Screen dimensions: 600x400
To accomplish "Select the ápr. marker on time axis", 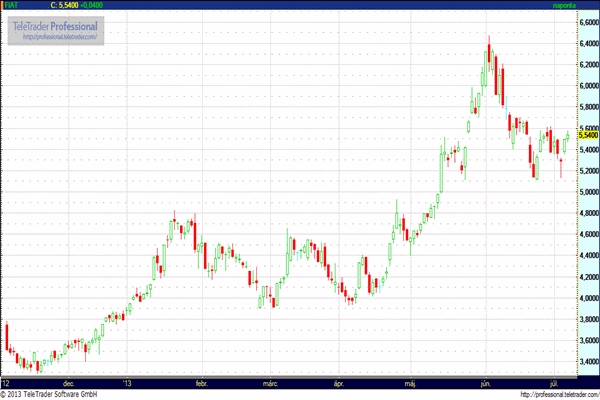I will point(339,382).
